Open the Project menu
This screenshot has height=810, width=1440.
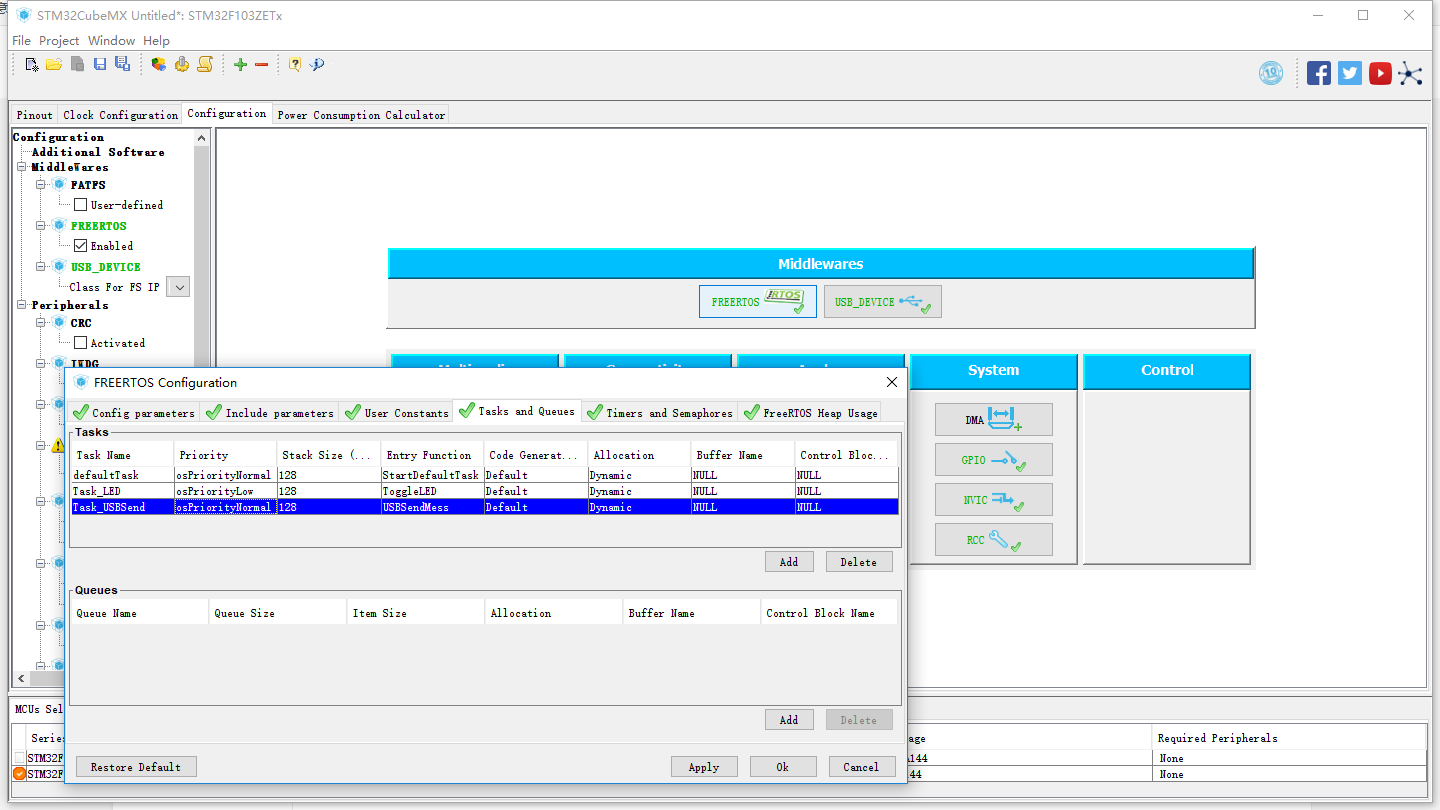tap(59, 41)
